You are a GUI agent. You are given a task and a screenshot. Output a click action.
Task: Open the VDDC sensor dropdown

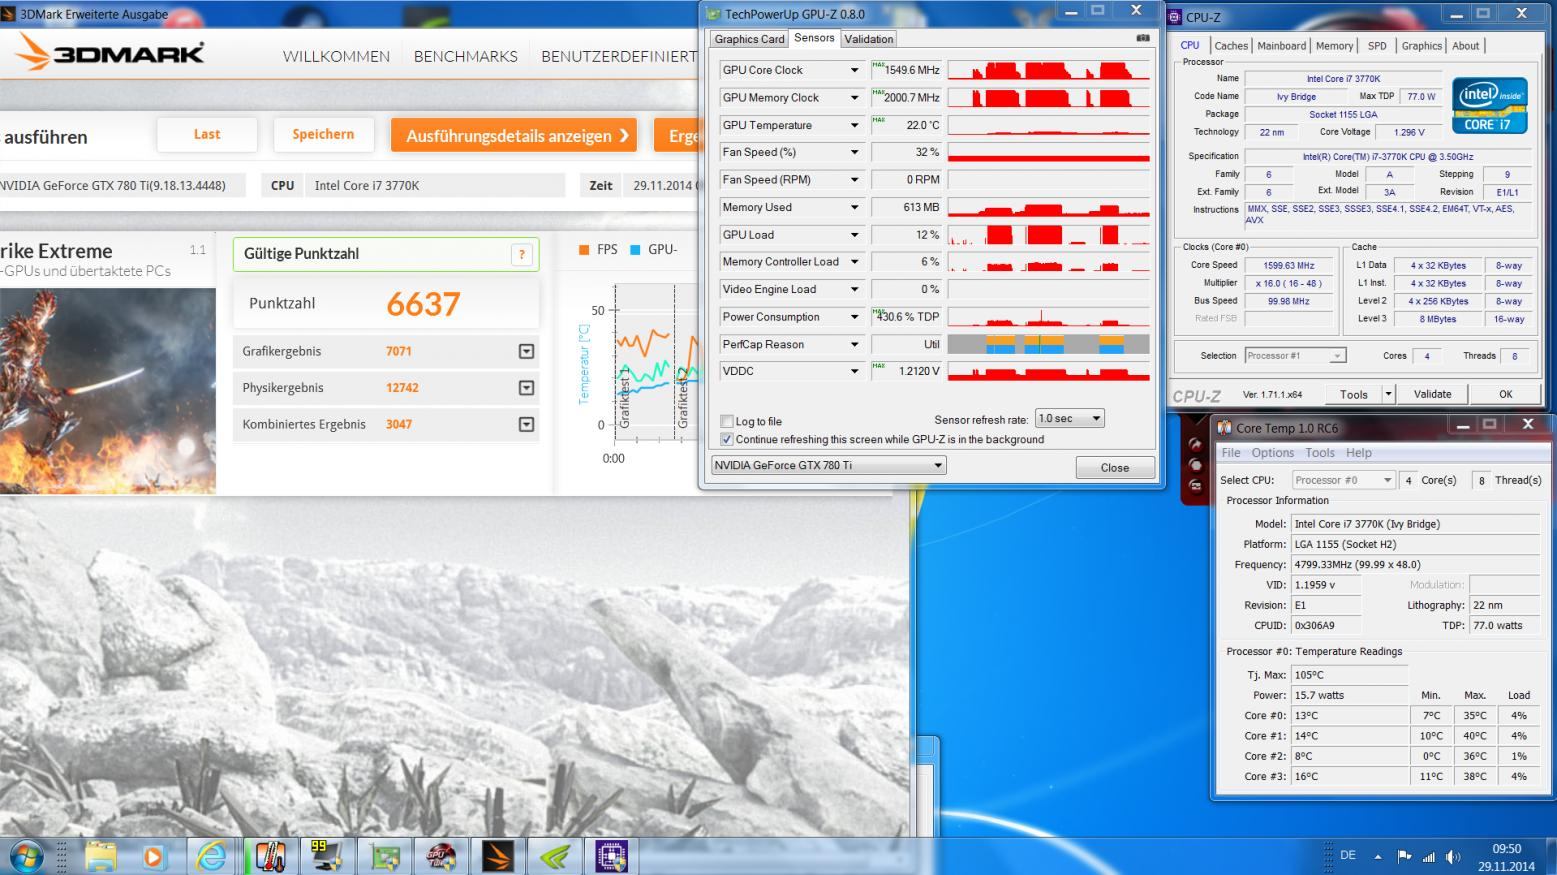coord(854,371)
